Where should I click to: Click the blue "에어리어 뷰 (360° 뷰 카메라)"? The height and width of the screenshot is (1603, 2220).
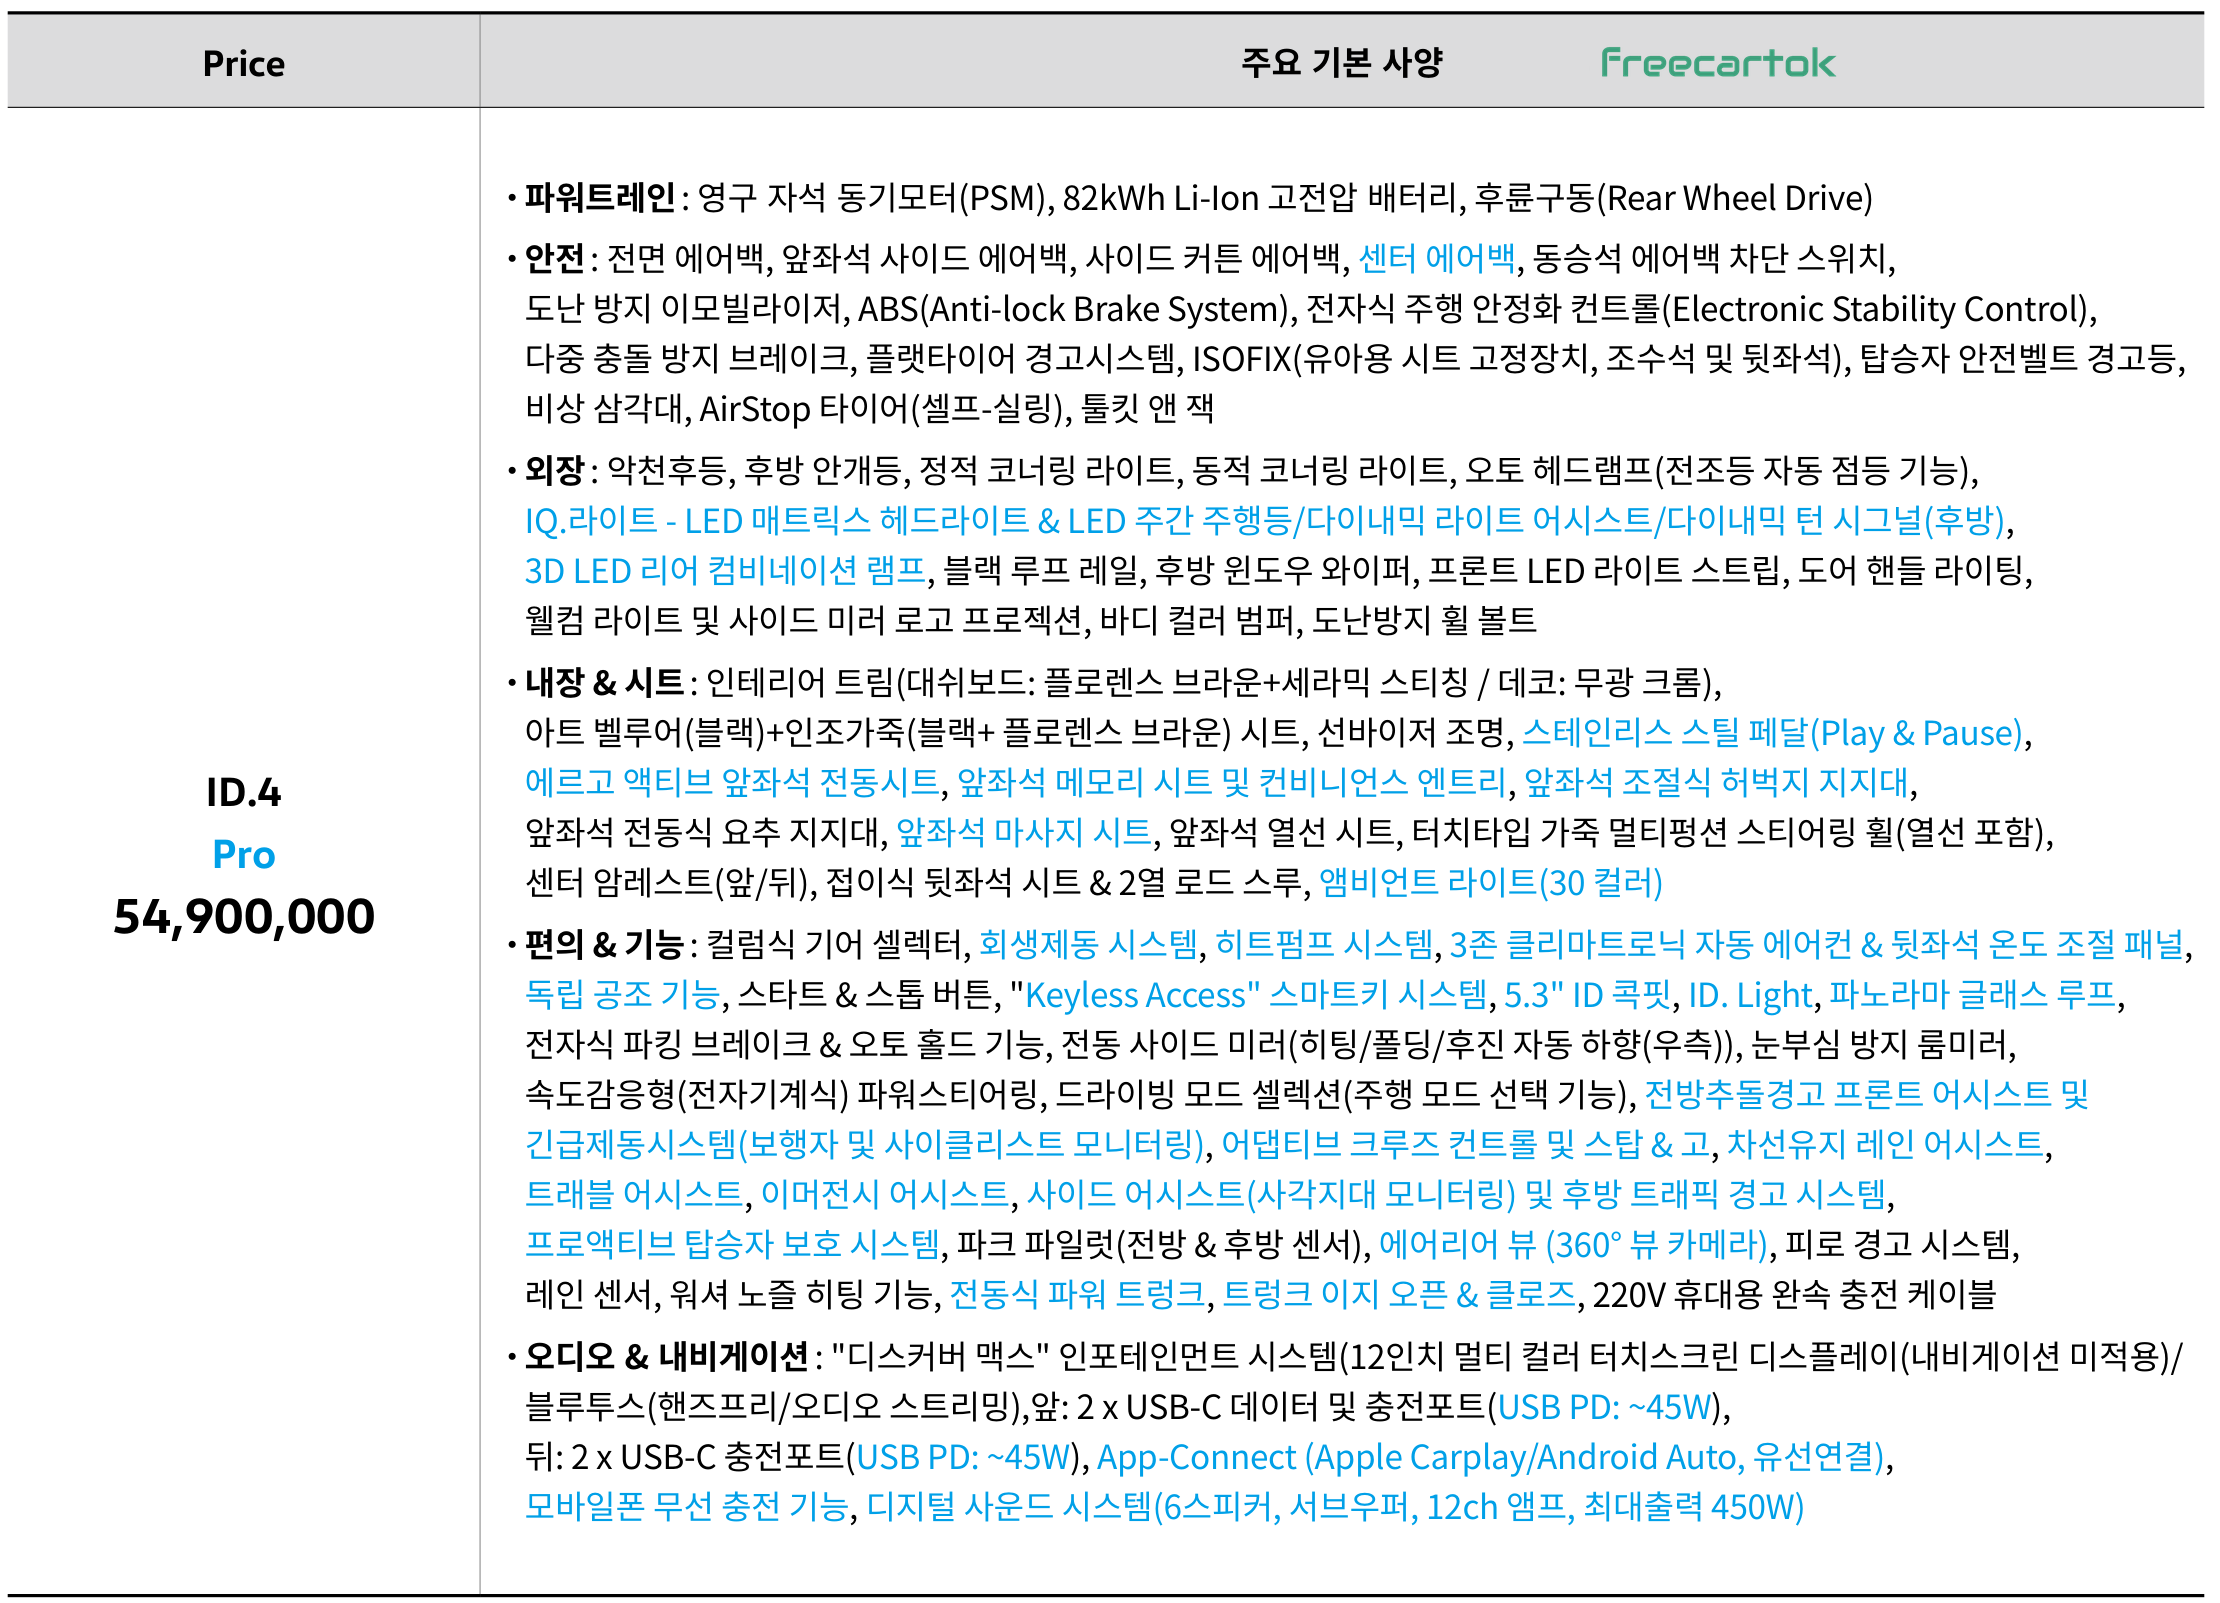[1573, 1244]
